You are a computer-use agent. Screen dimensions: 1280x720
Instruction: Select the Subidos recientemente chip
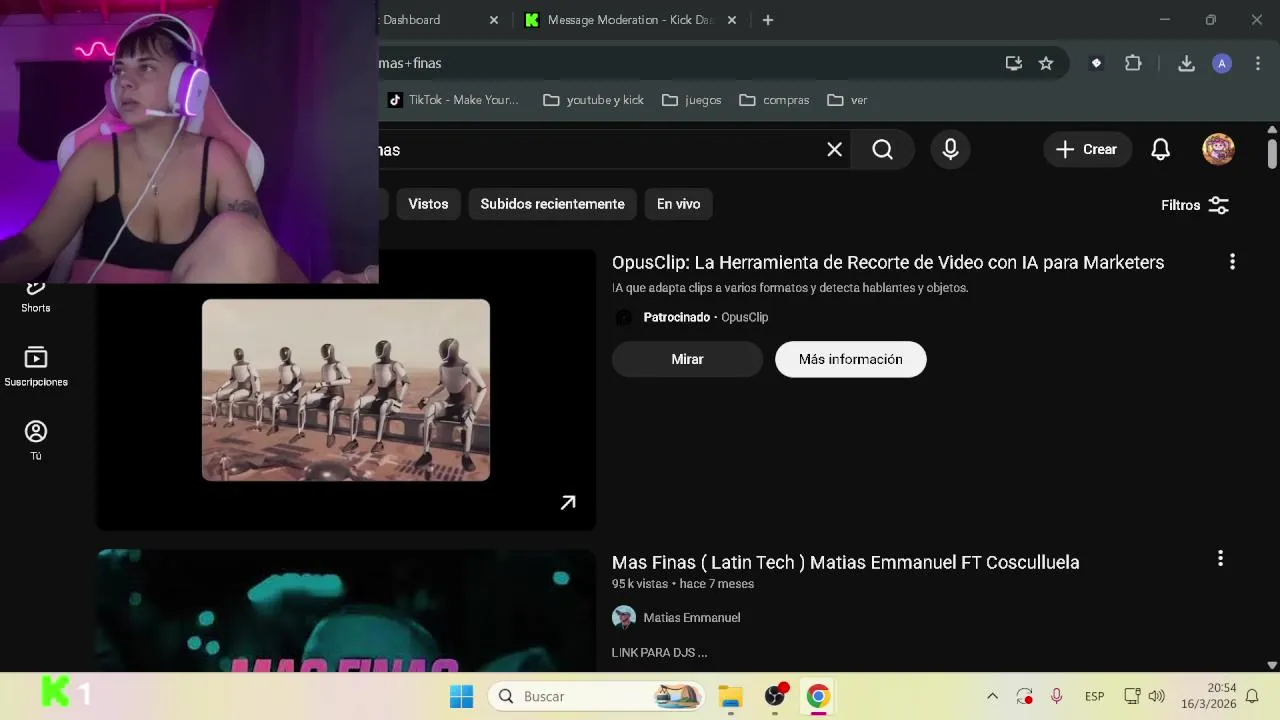click(x=552, y=204)
